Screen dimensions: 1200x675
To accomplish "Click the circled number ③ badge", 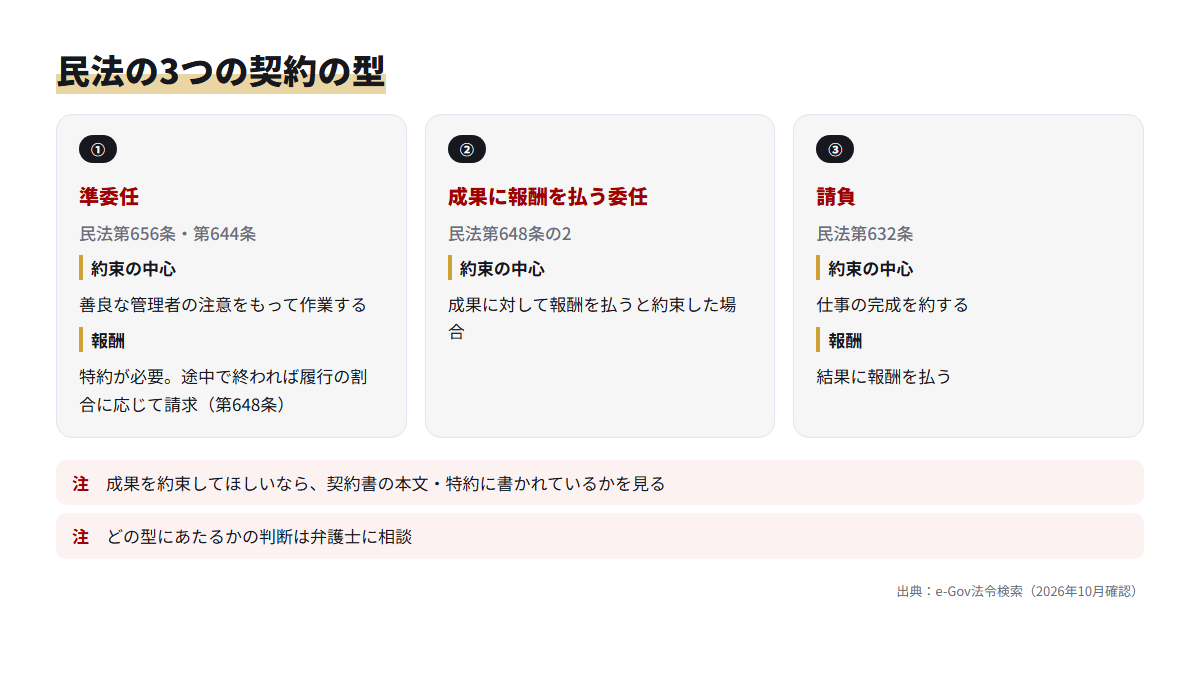I will tap(835, 149).
